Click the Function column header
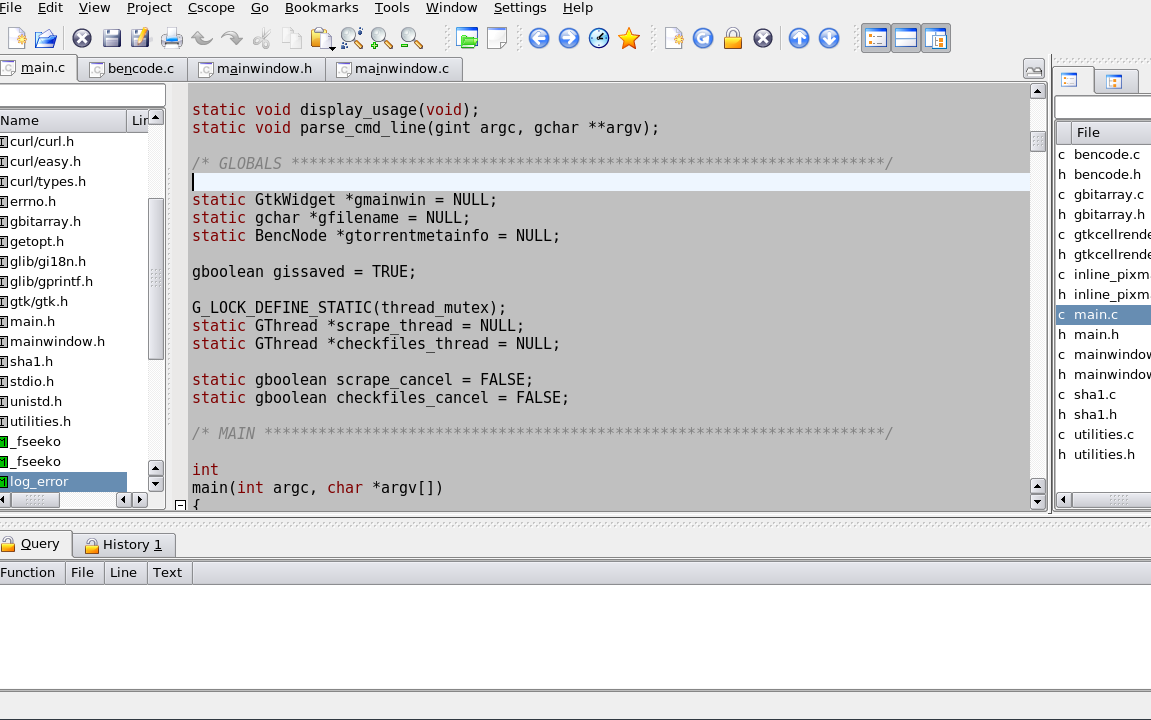The width and height of the screenshot is (1151, 720). (x=32, y=572)
